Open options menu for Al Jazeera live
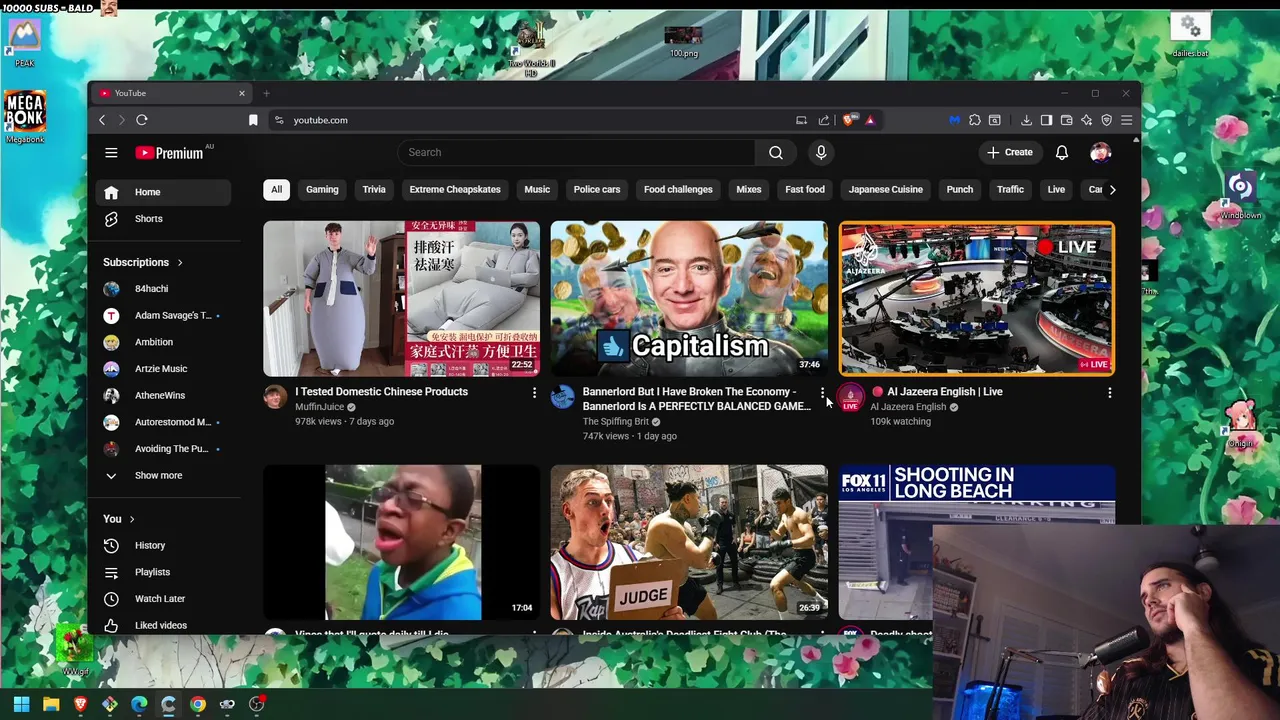 [x=1109, y=393]
